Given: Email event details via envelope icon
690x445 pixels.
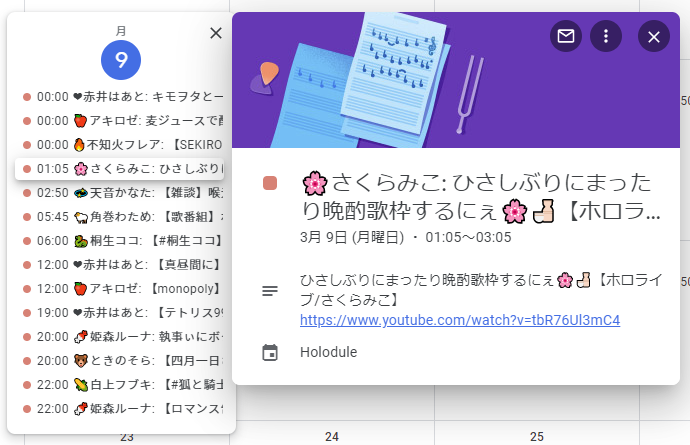Looking at the screenshot, I should coord(565,36).
